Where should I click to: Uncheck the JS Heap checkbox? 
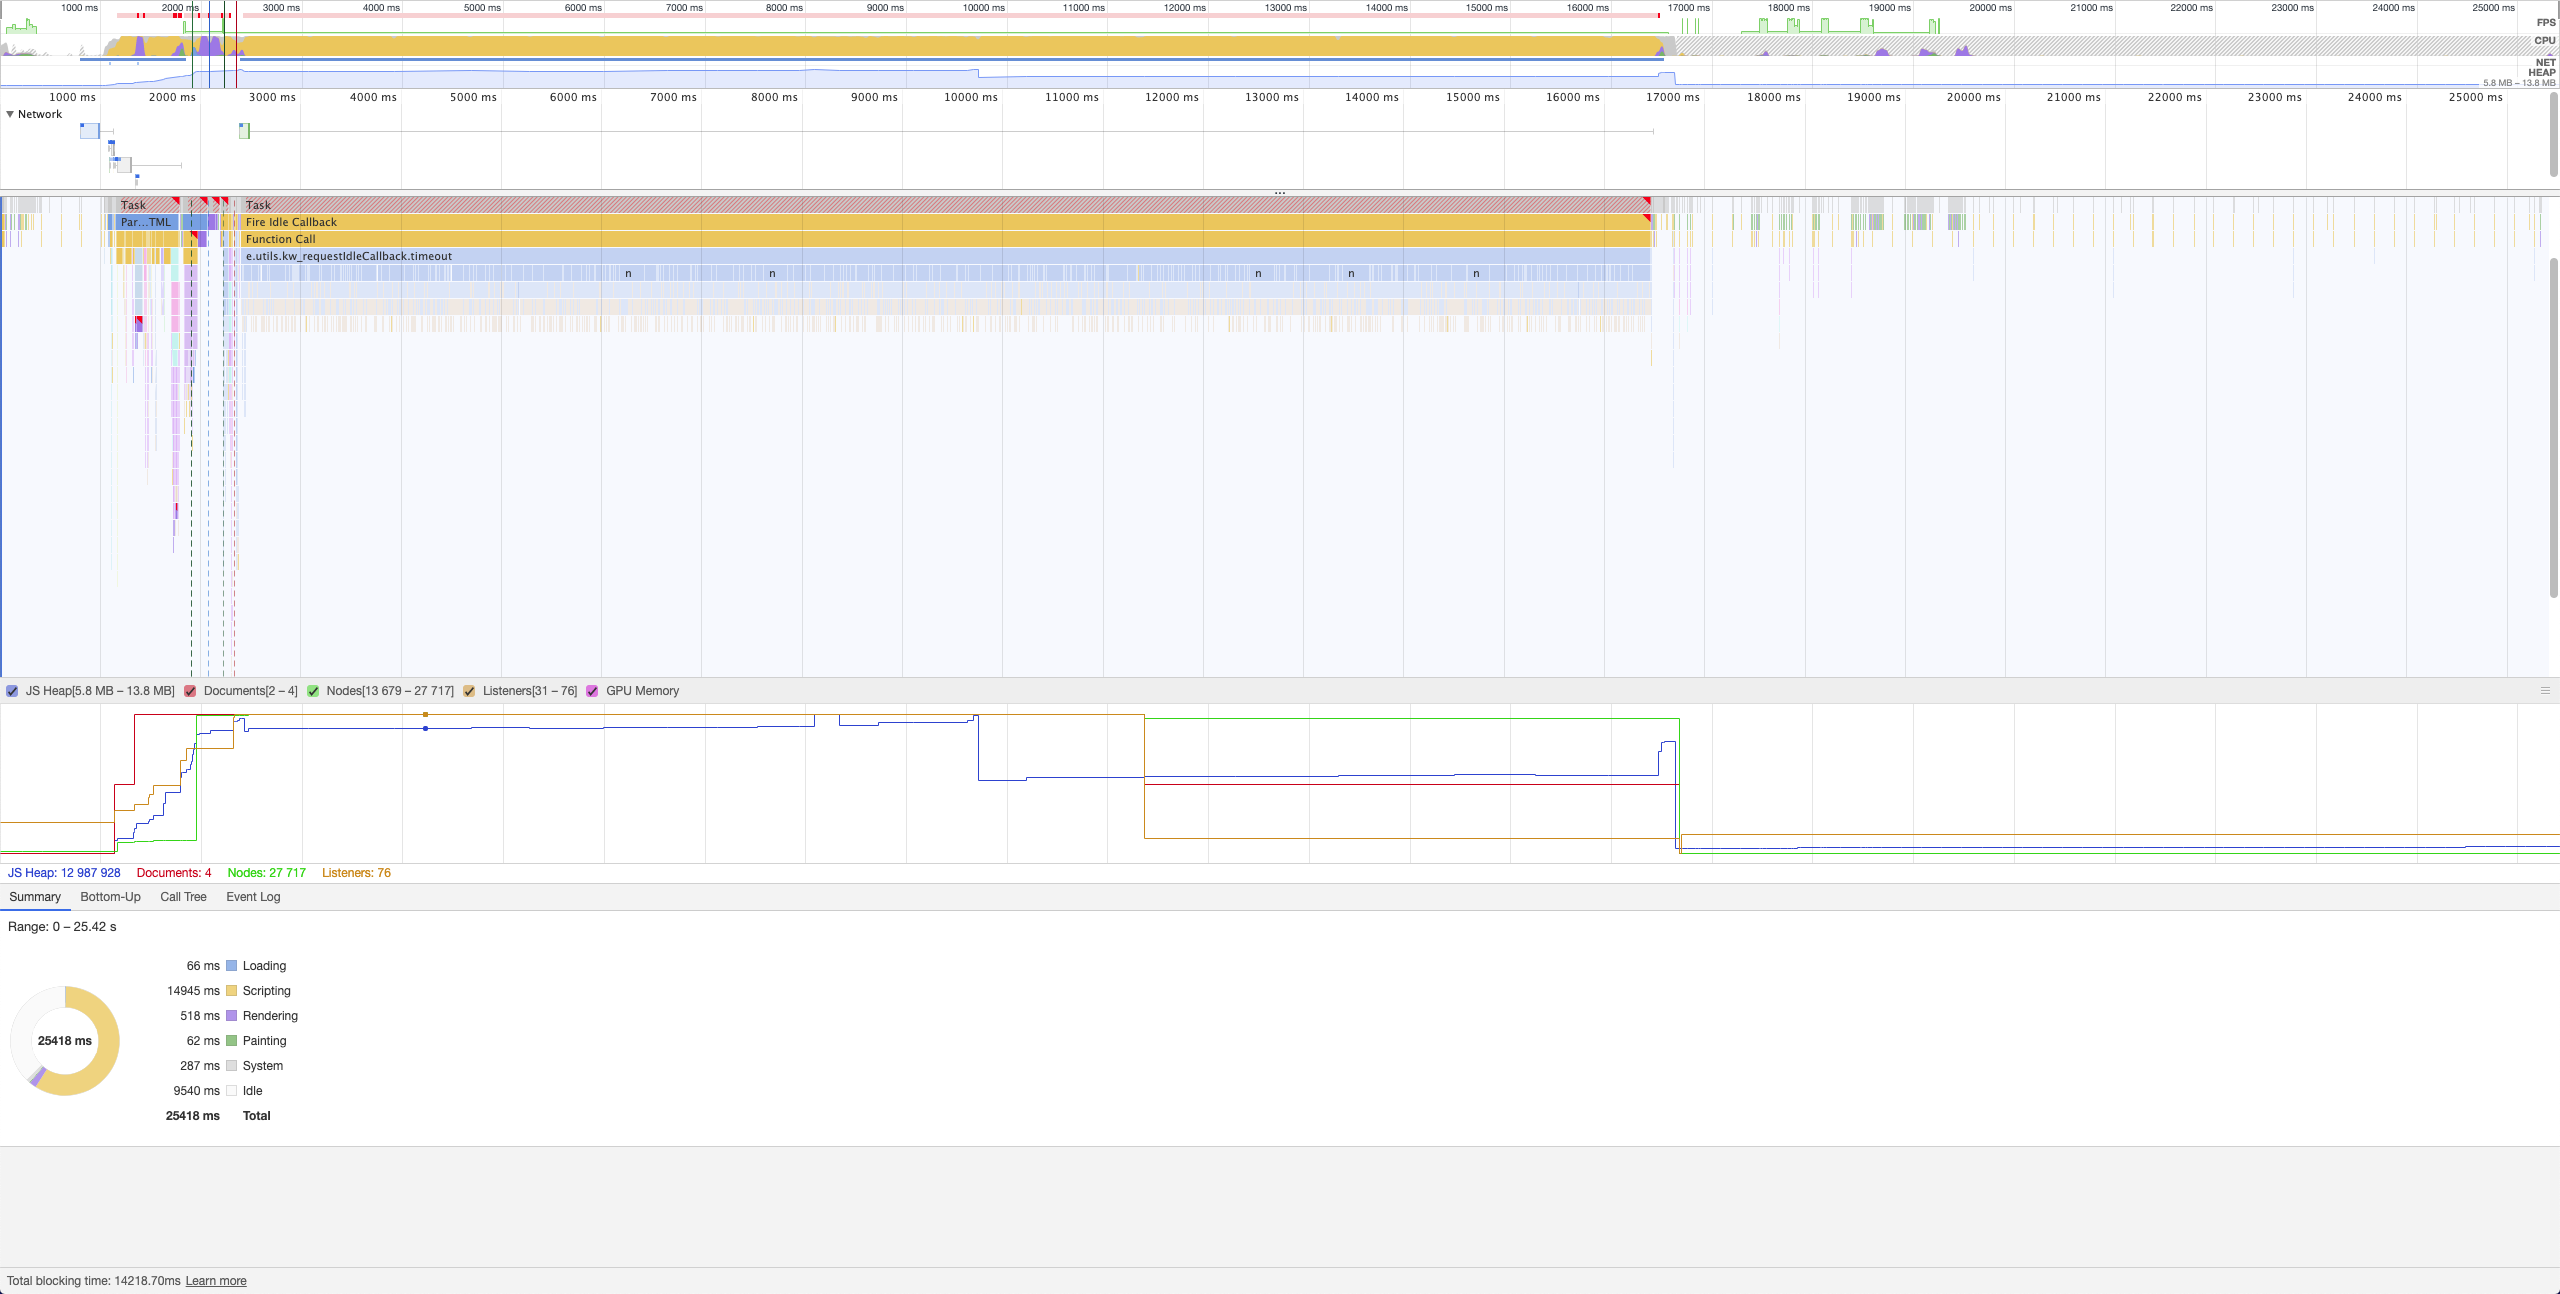(12, 691)
